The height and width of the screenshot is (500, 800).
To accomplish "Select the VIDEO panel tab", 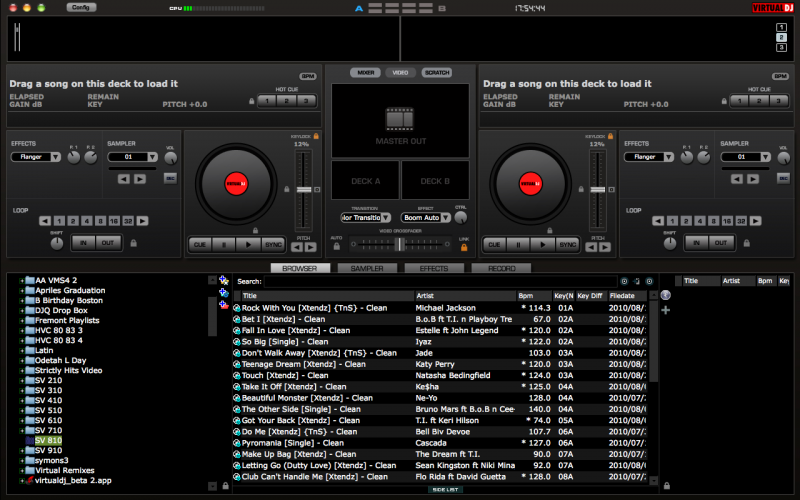I will pyautogui.click(x=401, y=73).
